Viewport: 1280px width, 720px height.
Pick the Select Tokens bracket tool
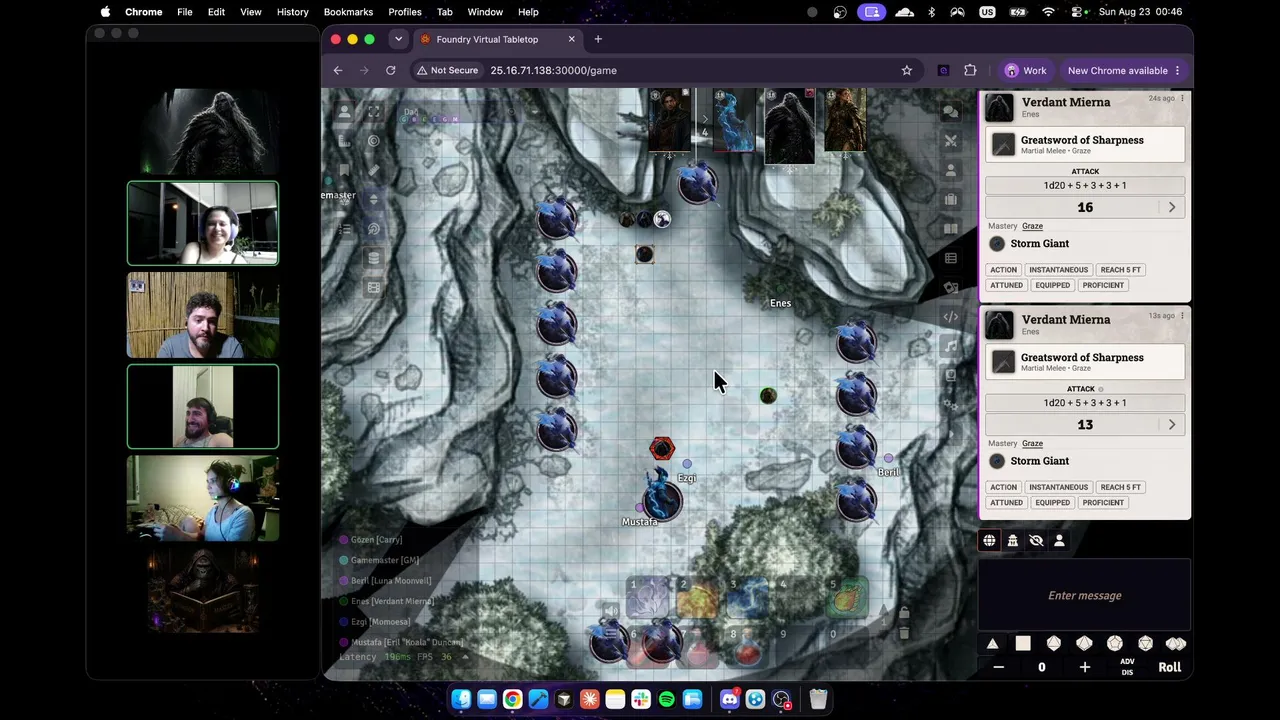[x=374, y=111]
